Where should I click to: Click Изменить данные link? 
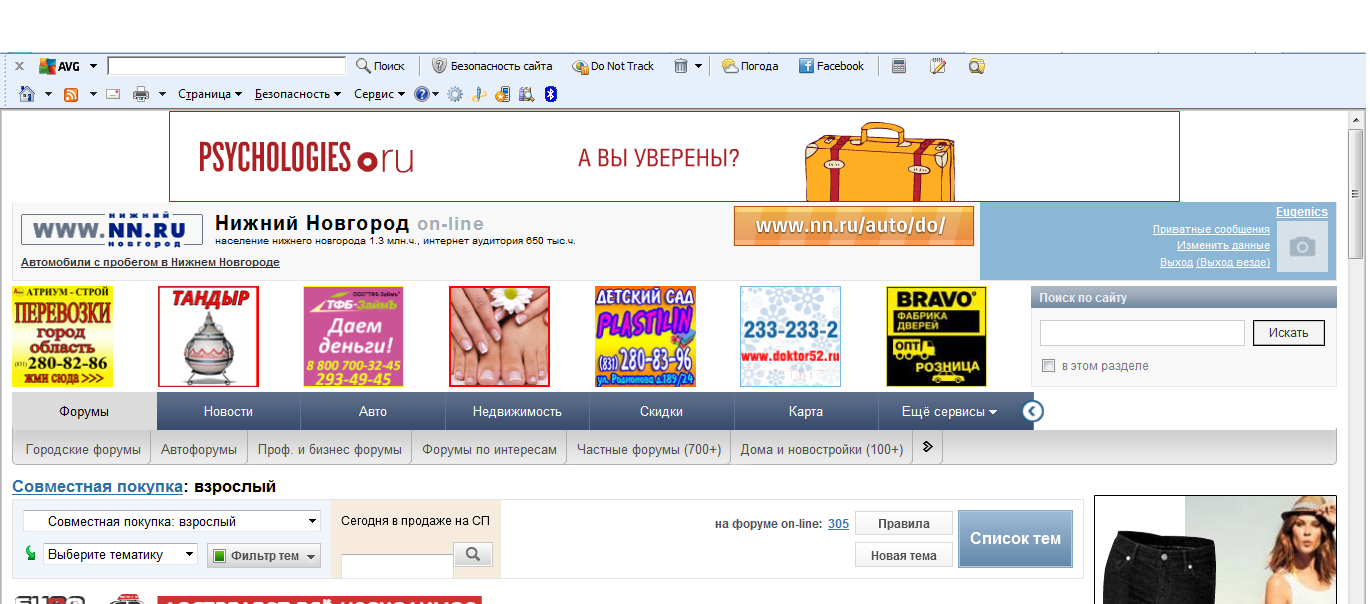click(1223, 245)
